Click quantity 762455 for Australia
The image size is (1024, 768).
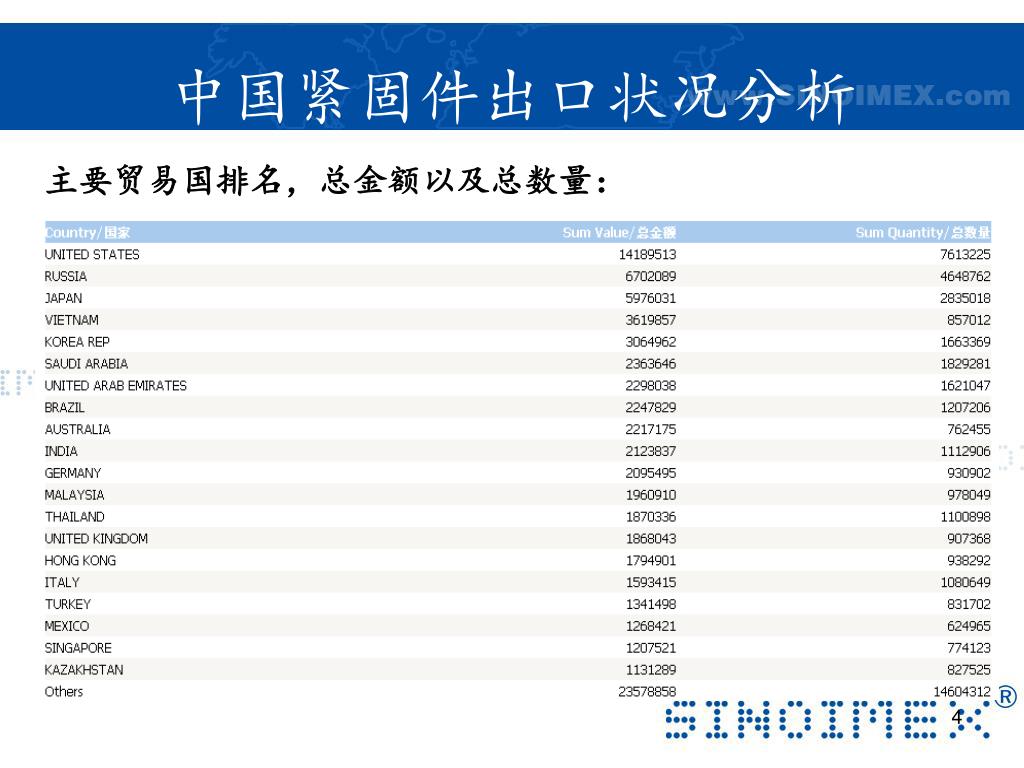coord(969,430)
